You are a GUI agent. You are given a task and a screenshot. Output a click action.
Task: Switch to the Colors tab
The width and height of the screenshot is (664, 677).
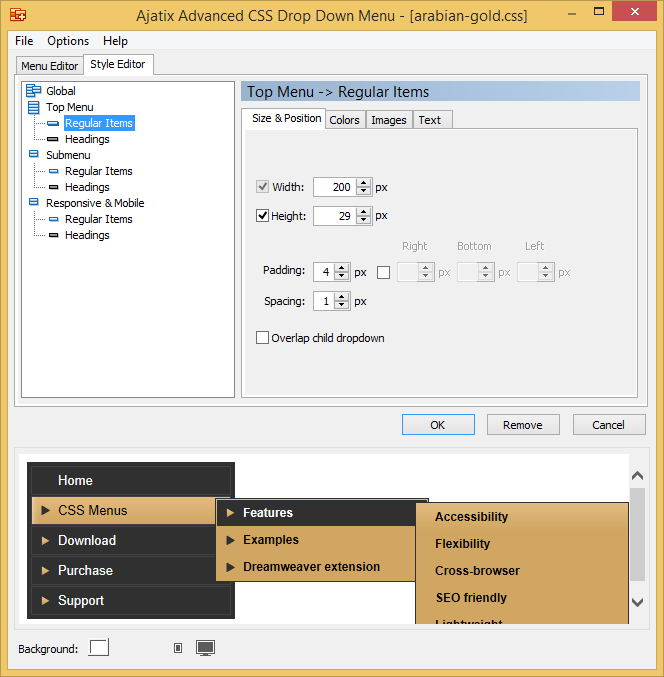click(345, 120)
